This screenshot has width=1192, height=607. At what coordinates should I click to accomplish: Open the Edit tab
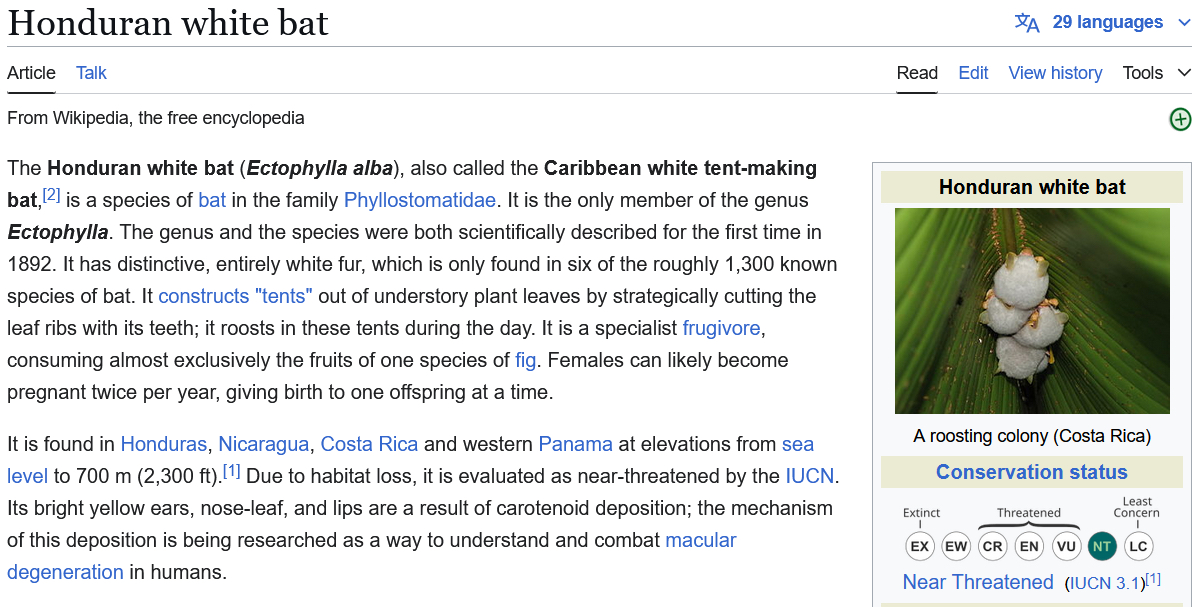973,73
